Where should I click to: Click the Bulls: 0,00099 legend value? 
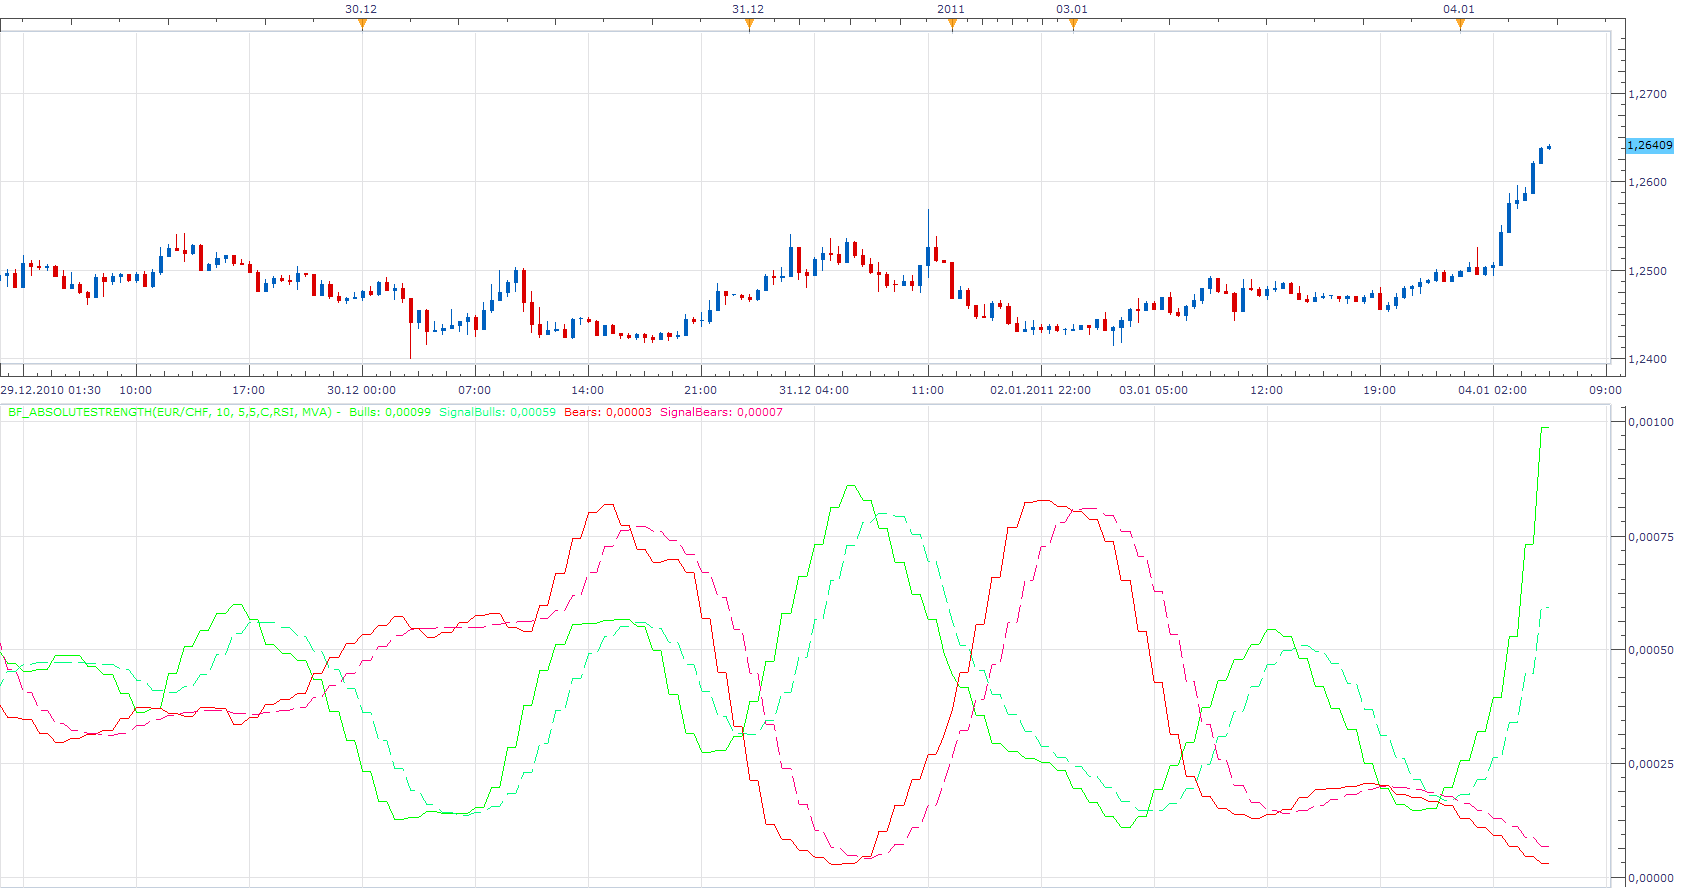[x=390, y=412]
